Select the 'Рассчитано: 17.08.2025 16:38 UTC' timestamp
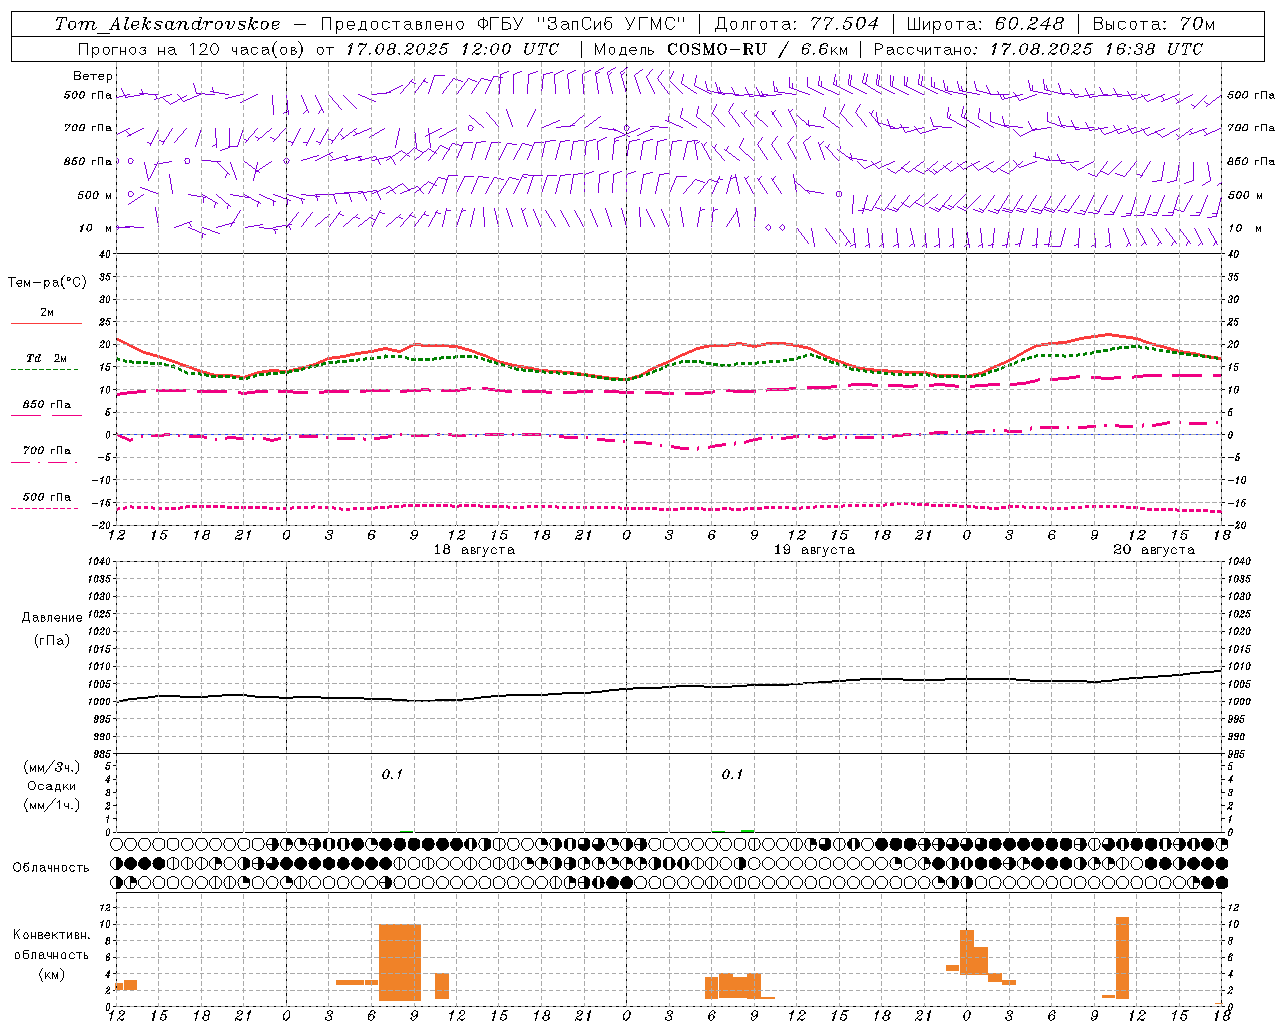This screenshot has width=1280, height=1024. point(1038,49)
